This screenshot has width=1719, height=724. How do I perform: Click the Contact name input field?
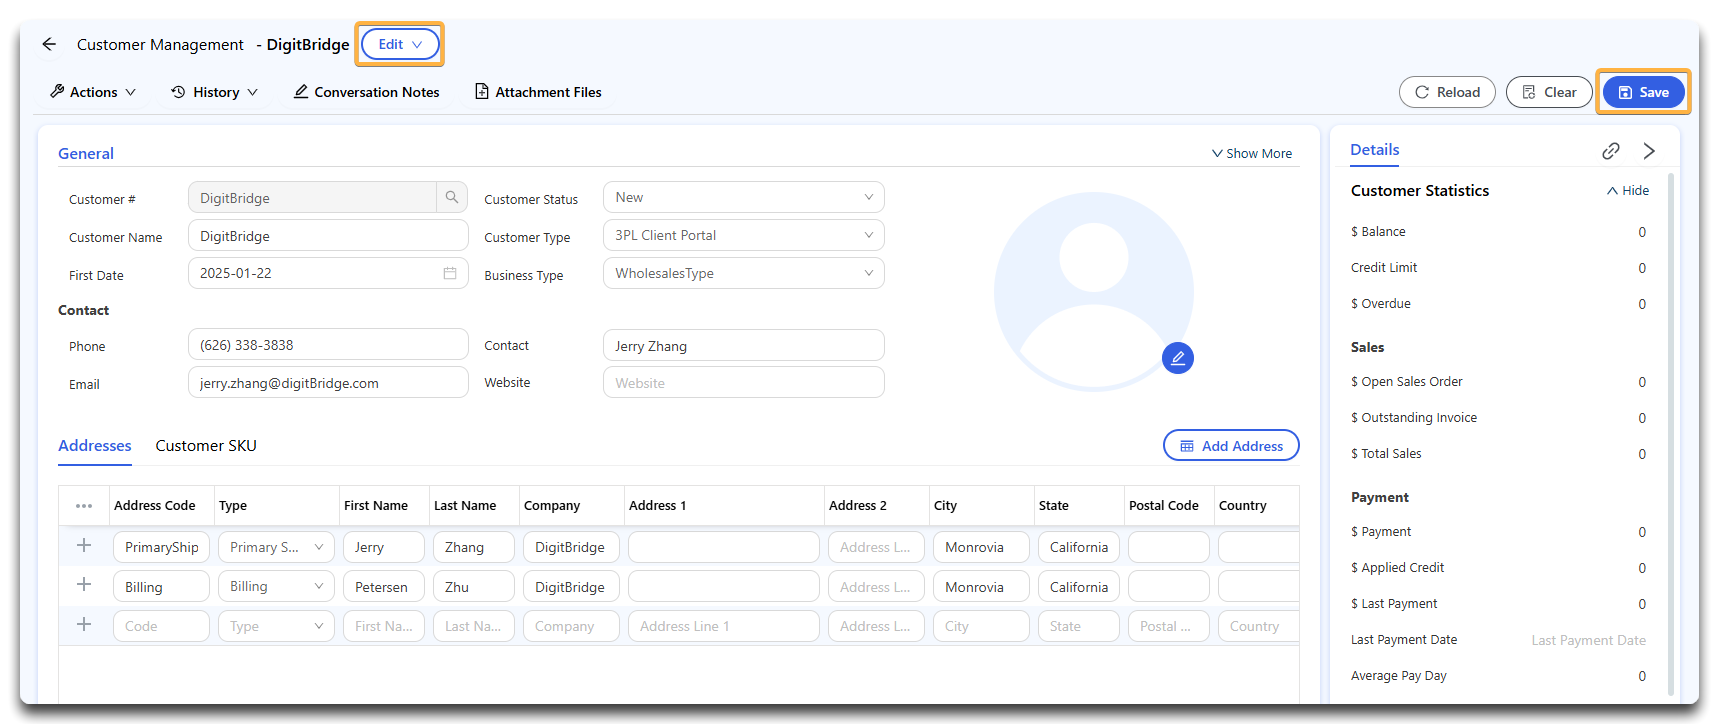tap(744, 346)
